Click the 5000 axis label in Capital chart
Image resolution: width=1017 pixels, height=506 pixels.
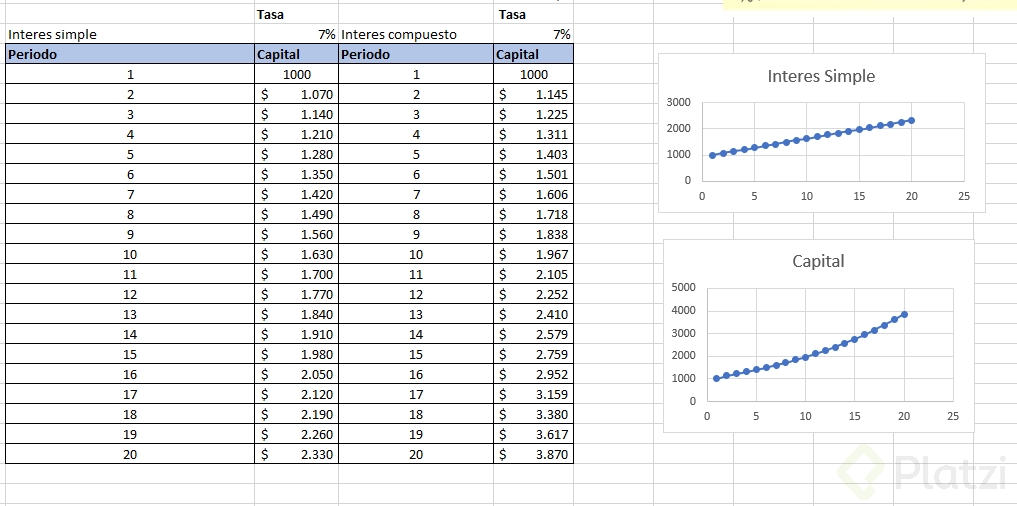tap(683, 287)
